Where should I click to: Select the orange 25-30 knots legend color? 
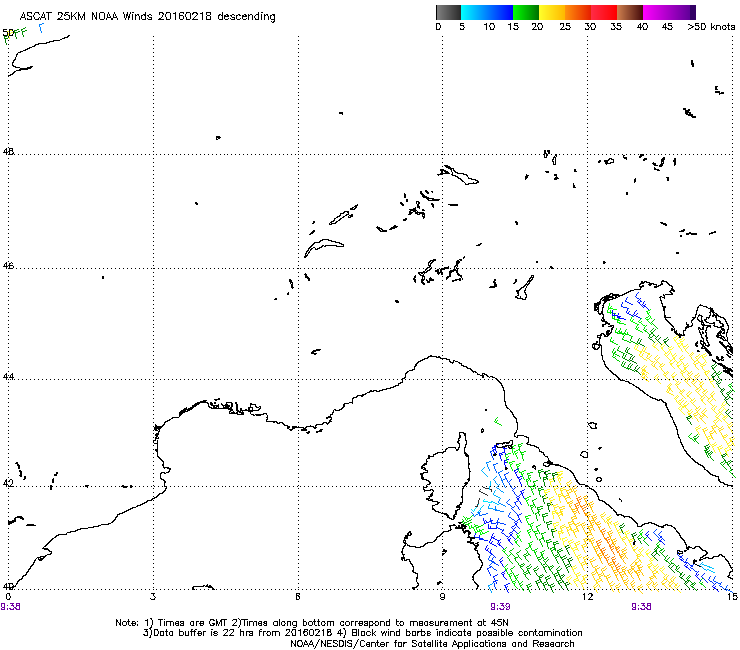click(578, 12)
